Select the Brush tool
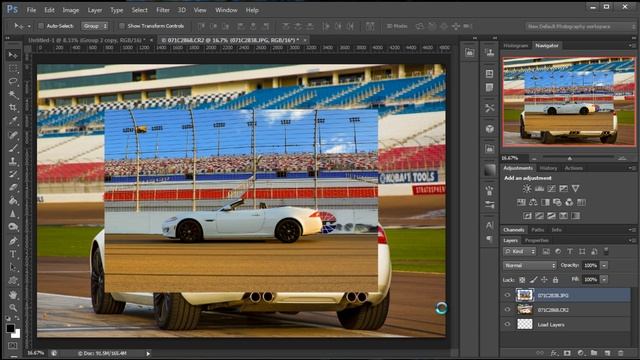640x360 pixels. tap(13, 148)
